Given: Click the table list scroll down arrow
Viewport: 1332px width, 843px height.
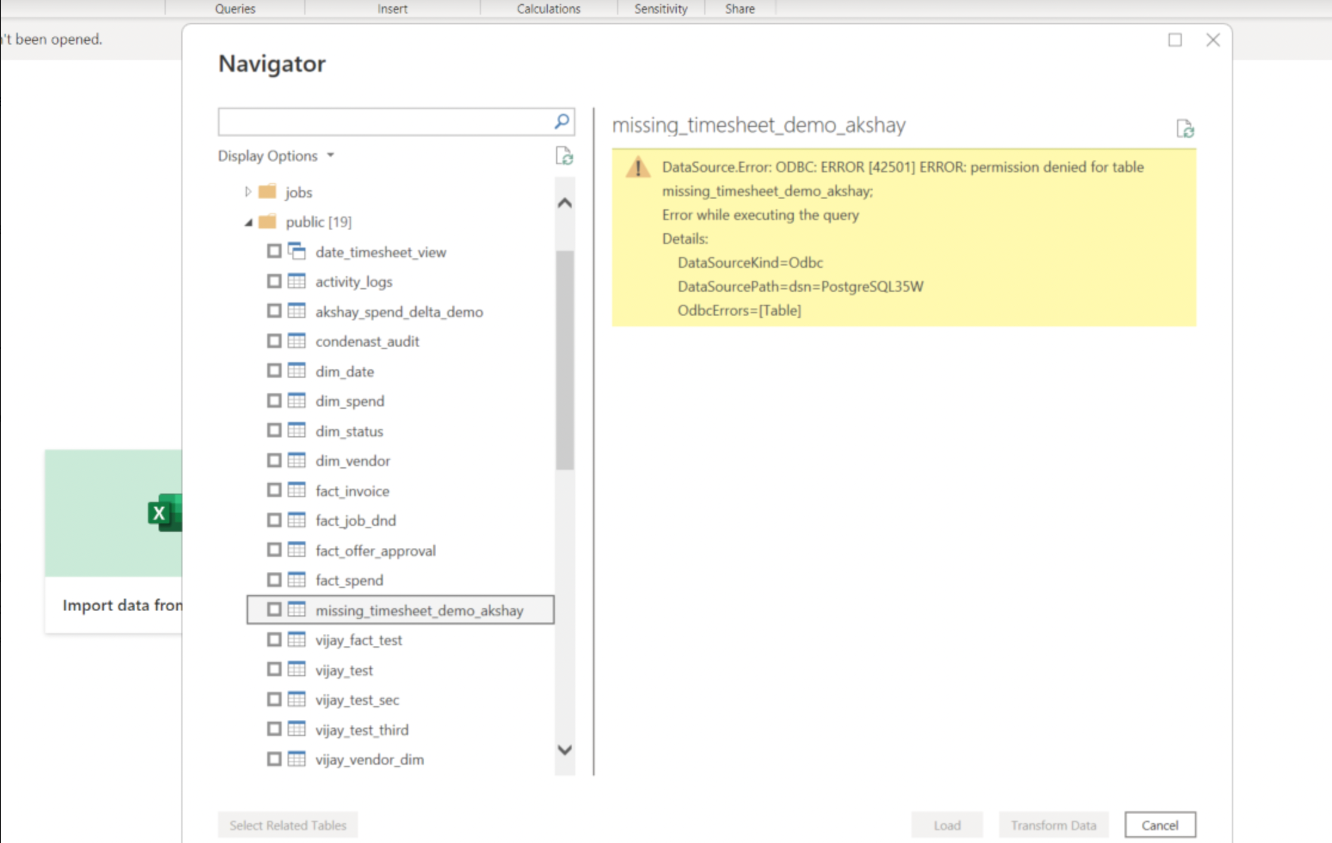Looking at the screenshot, I should pos(564,750).
